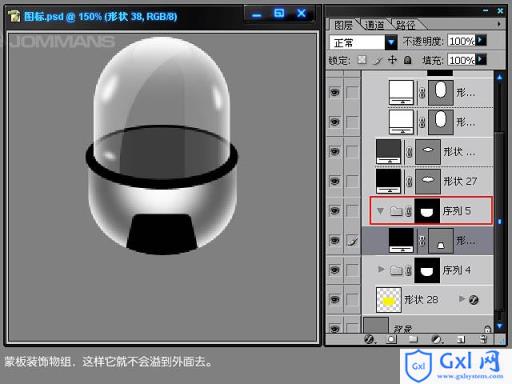The height and width of the screenshot is (384, 512).
Task: Switch to the 路径 tab
Action: coord(406,25)
